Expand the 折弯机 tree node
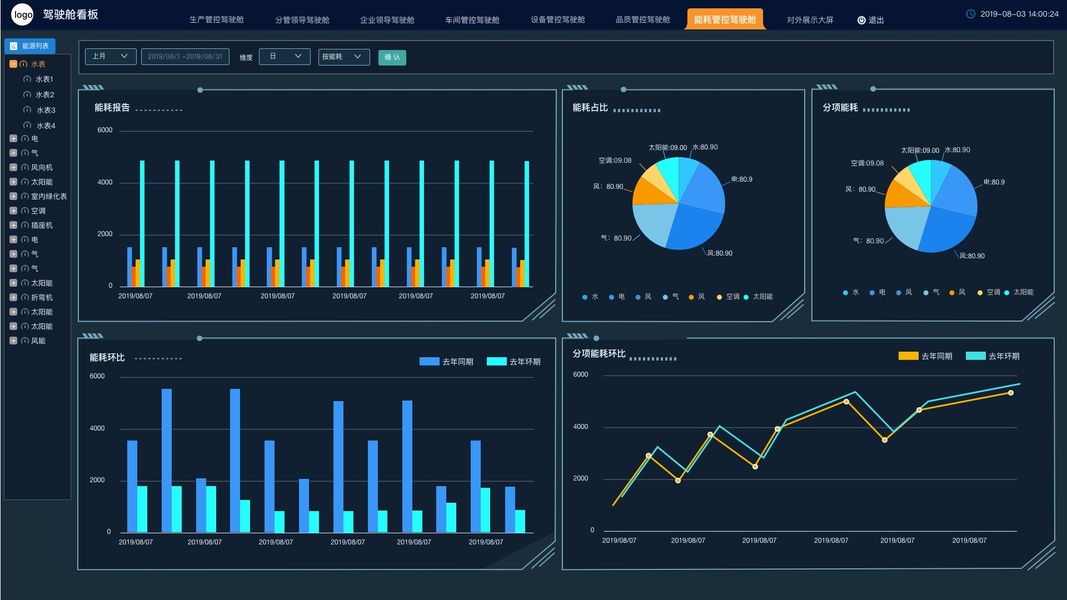Image resolution: width=1067 pixels, height=600 pixels. point(13,297)
